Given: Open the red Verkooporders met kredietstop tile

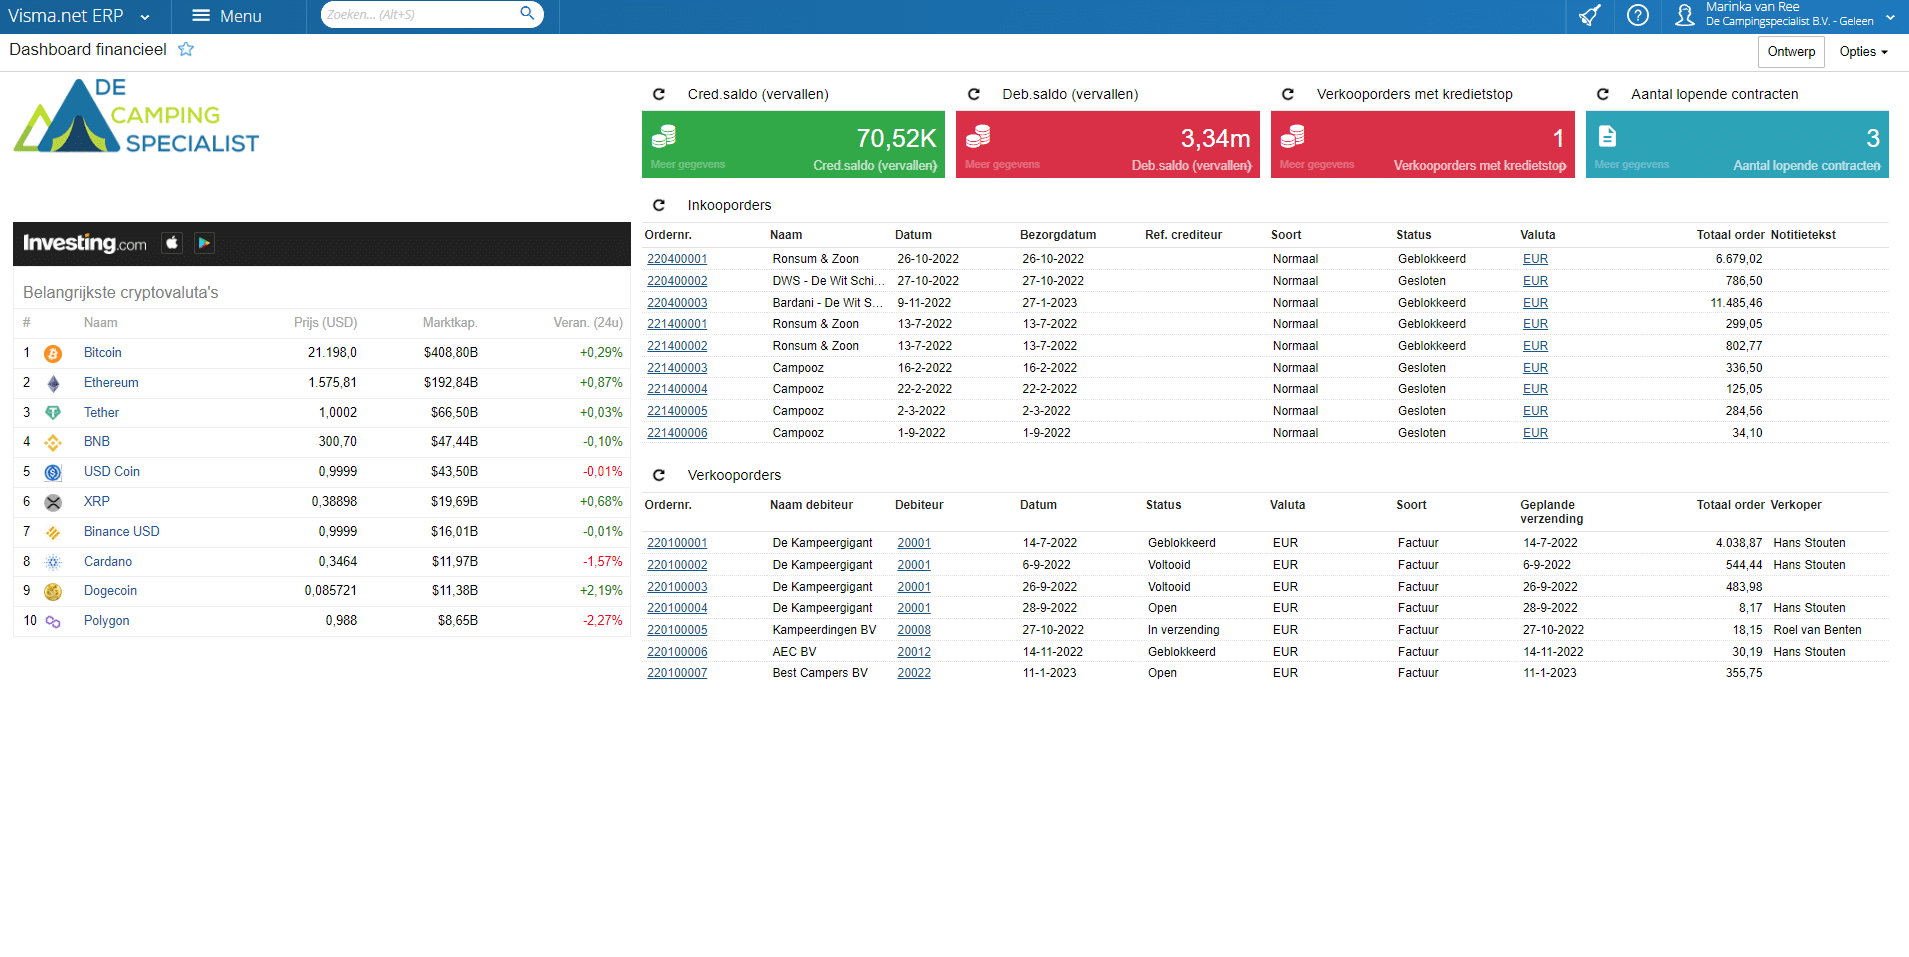Looking at the screenshot, I should [1421, 144].
